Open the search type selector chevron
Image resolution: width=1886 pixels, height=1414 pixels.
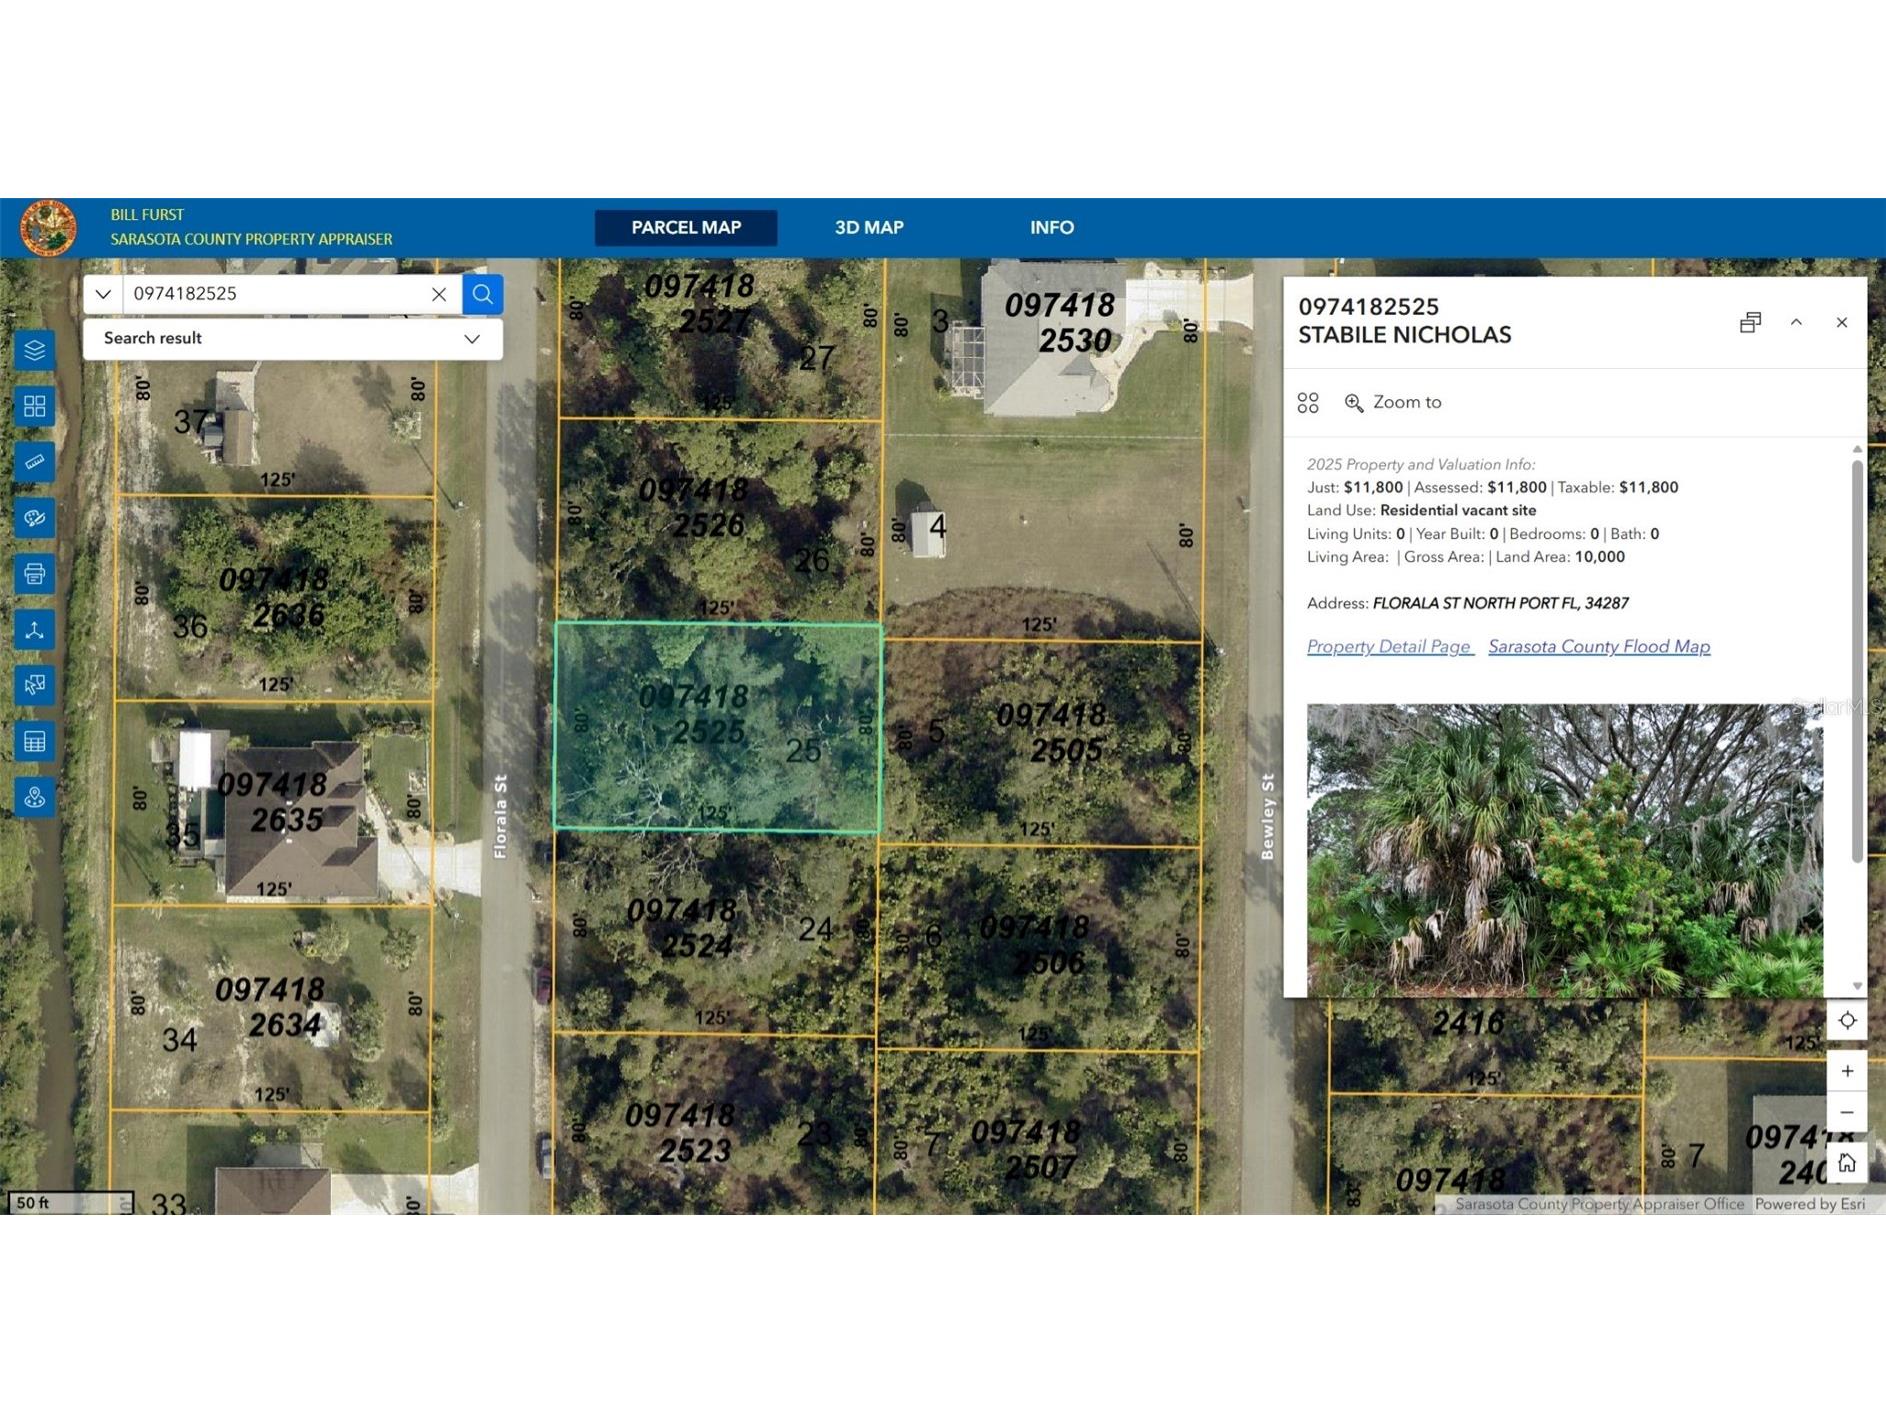coord(103,294)
